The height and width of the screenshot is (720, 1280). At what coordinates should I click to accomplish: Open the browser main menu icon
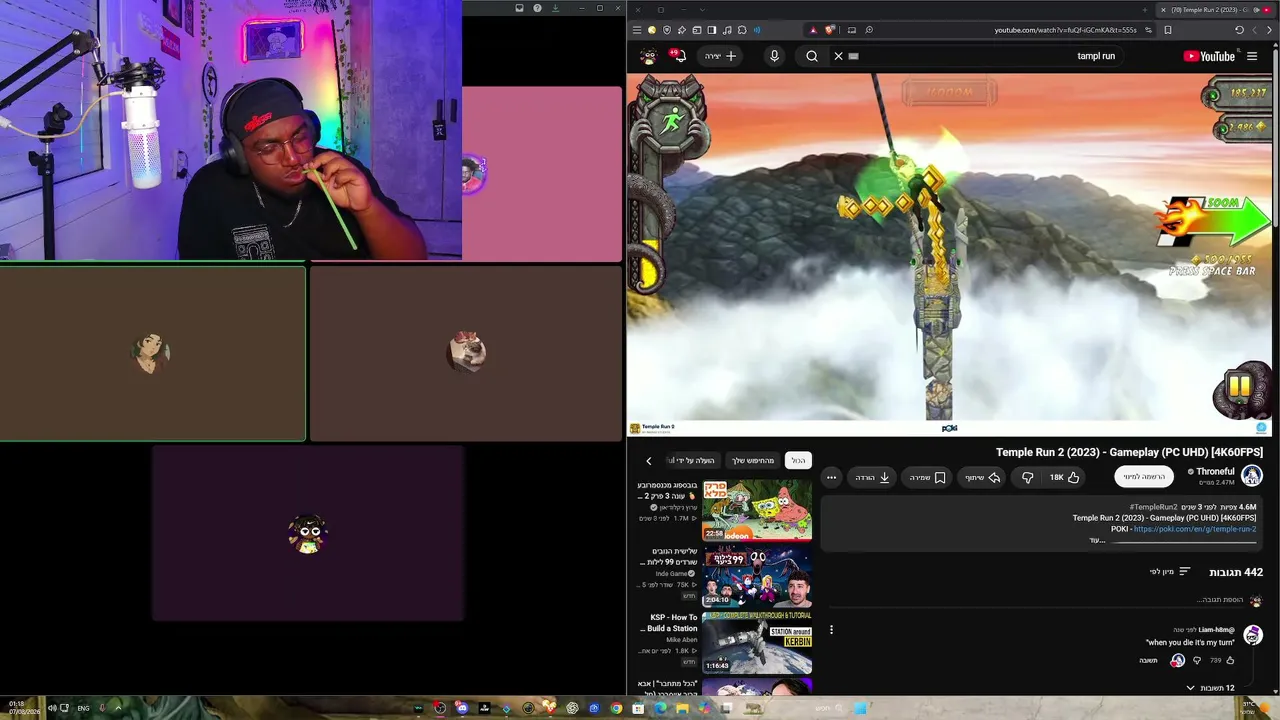[637, 30]
